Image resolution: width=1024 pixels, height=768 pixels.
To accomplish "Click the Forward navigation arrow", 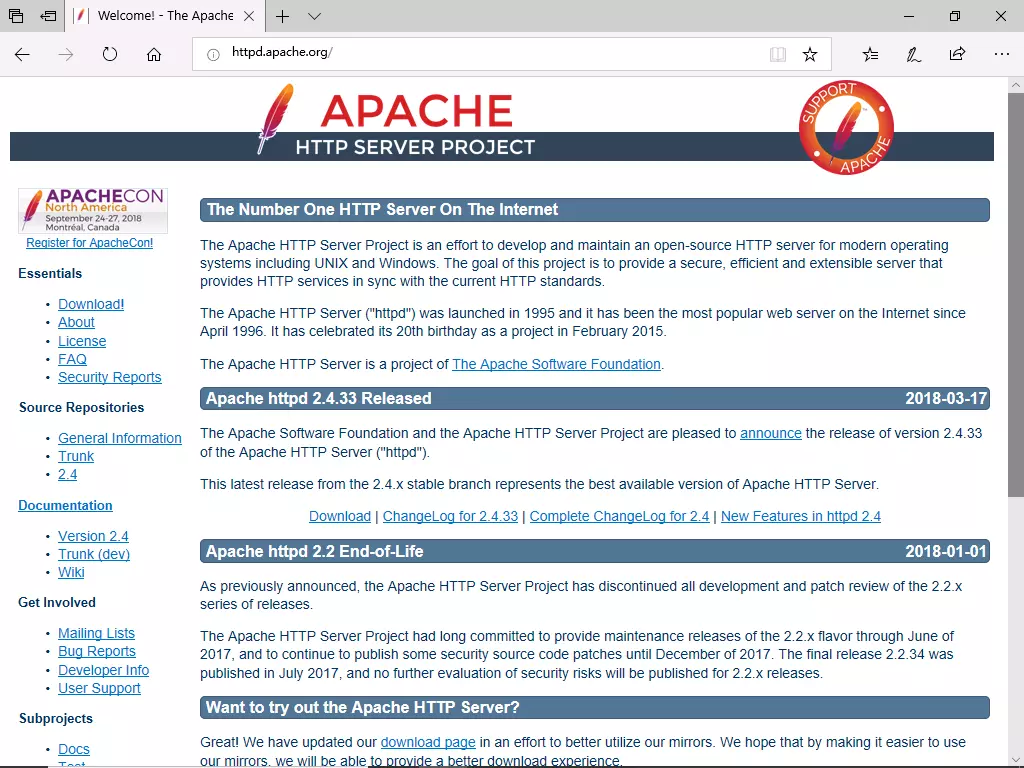I will click(x=66, y=54).
